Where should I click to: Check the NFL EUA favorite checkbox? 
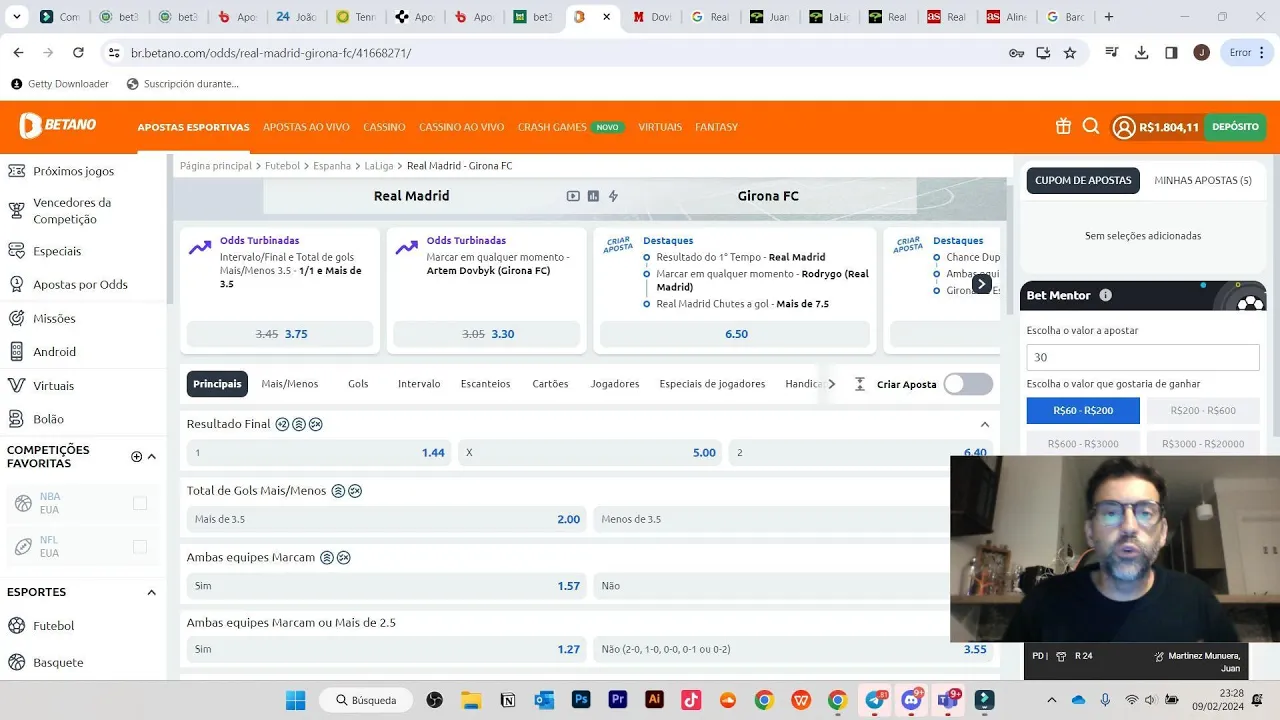pos(140,547)
